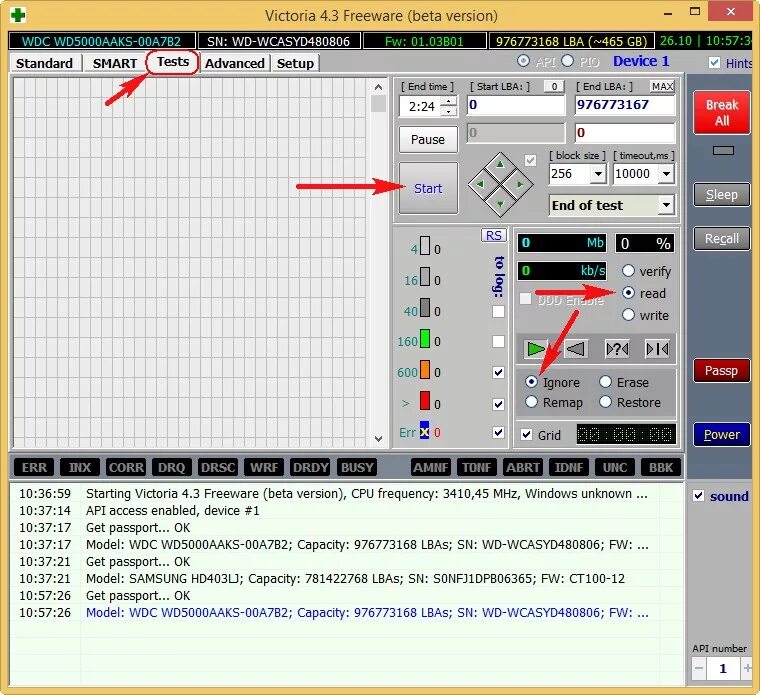
Task: Choose the Erase error action
Action: (605, 381)
